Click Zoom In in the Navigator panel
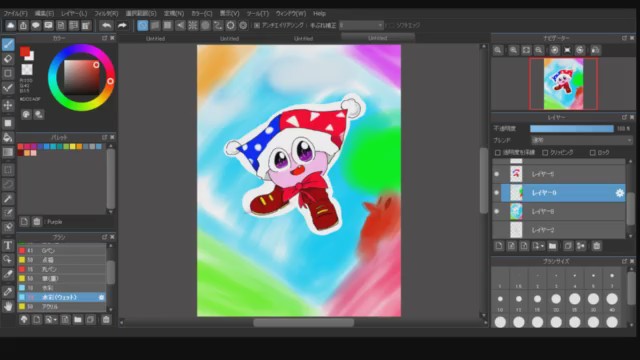 [x=513, y=50]
